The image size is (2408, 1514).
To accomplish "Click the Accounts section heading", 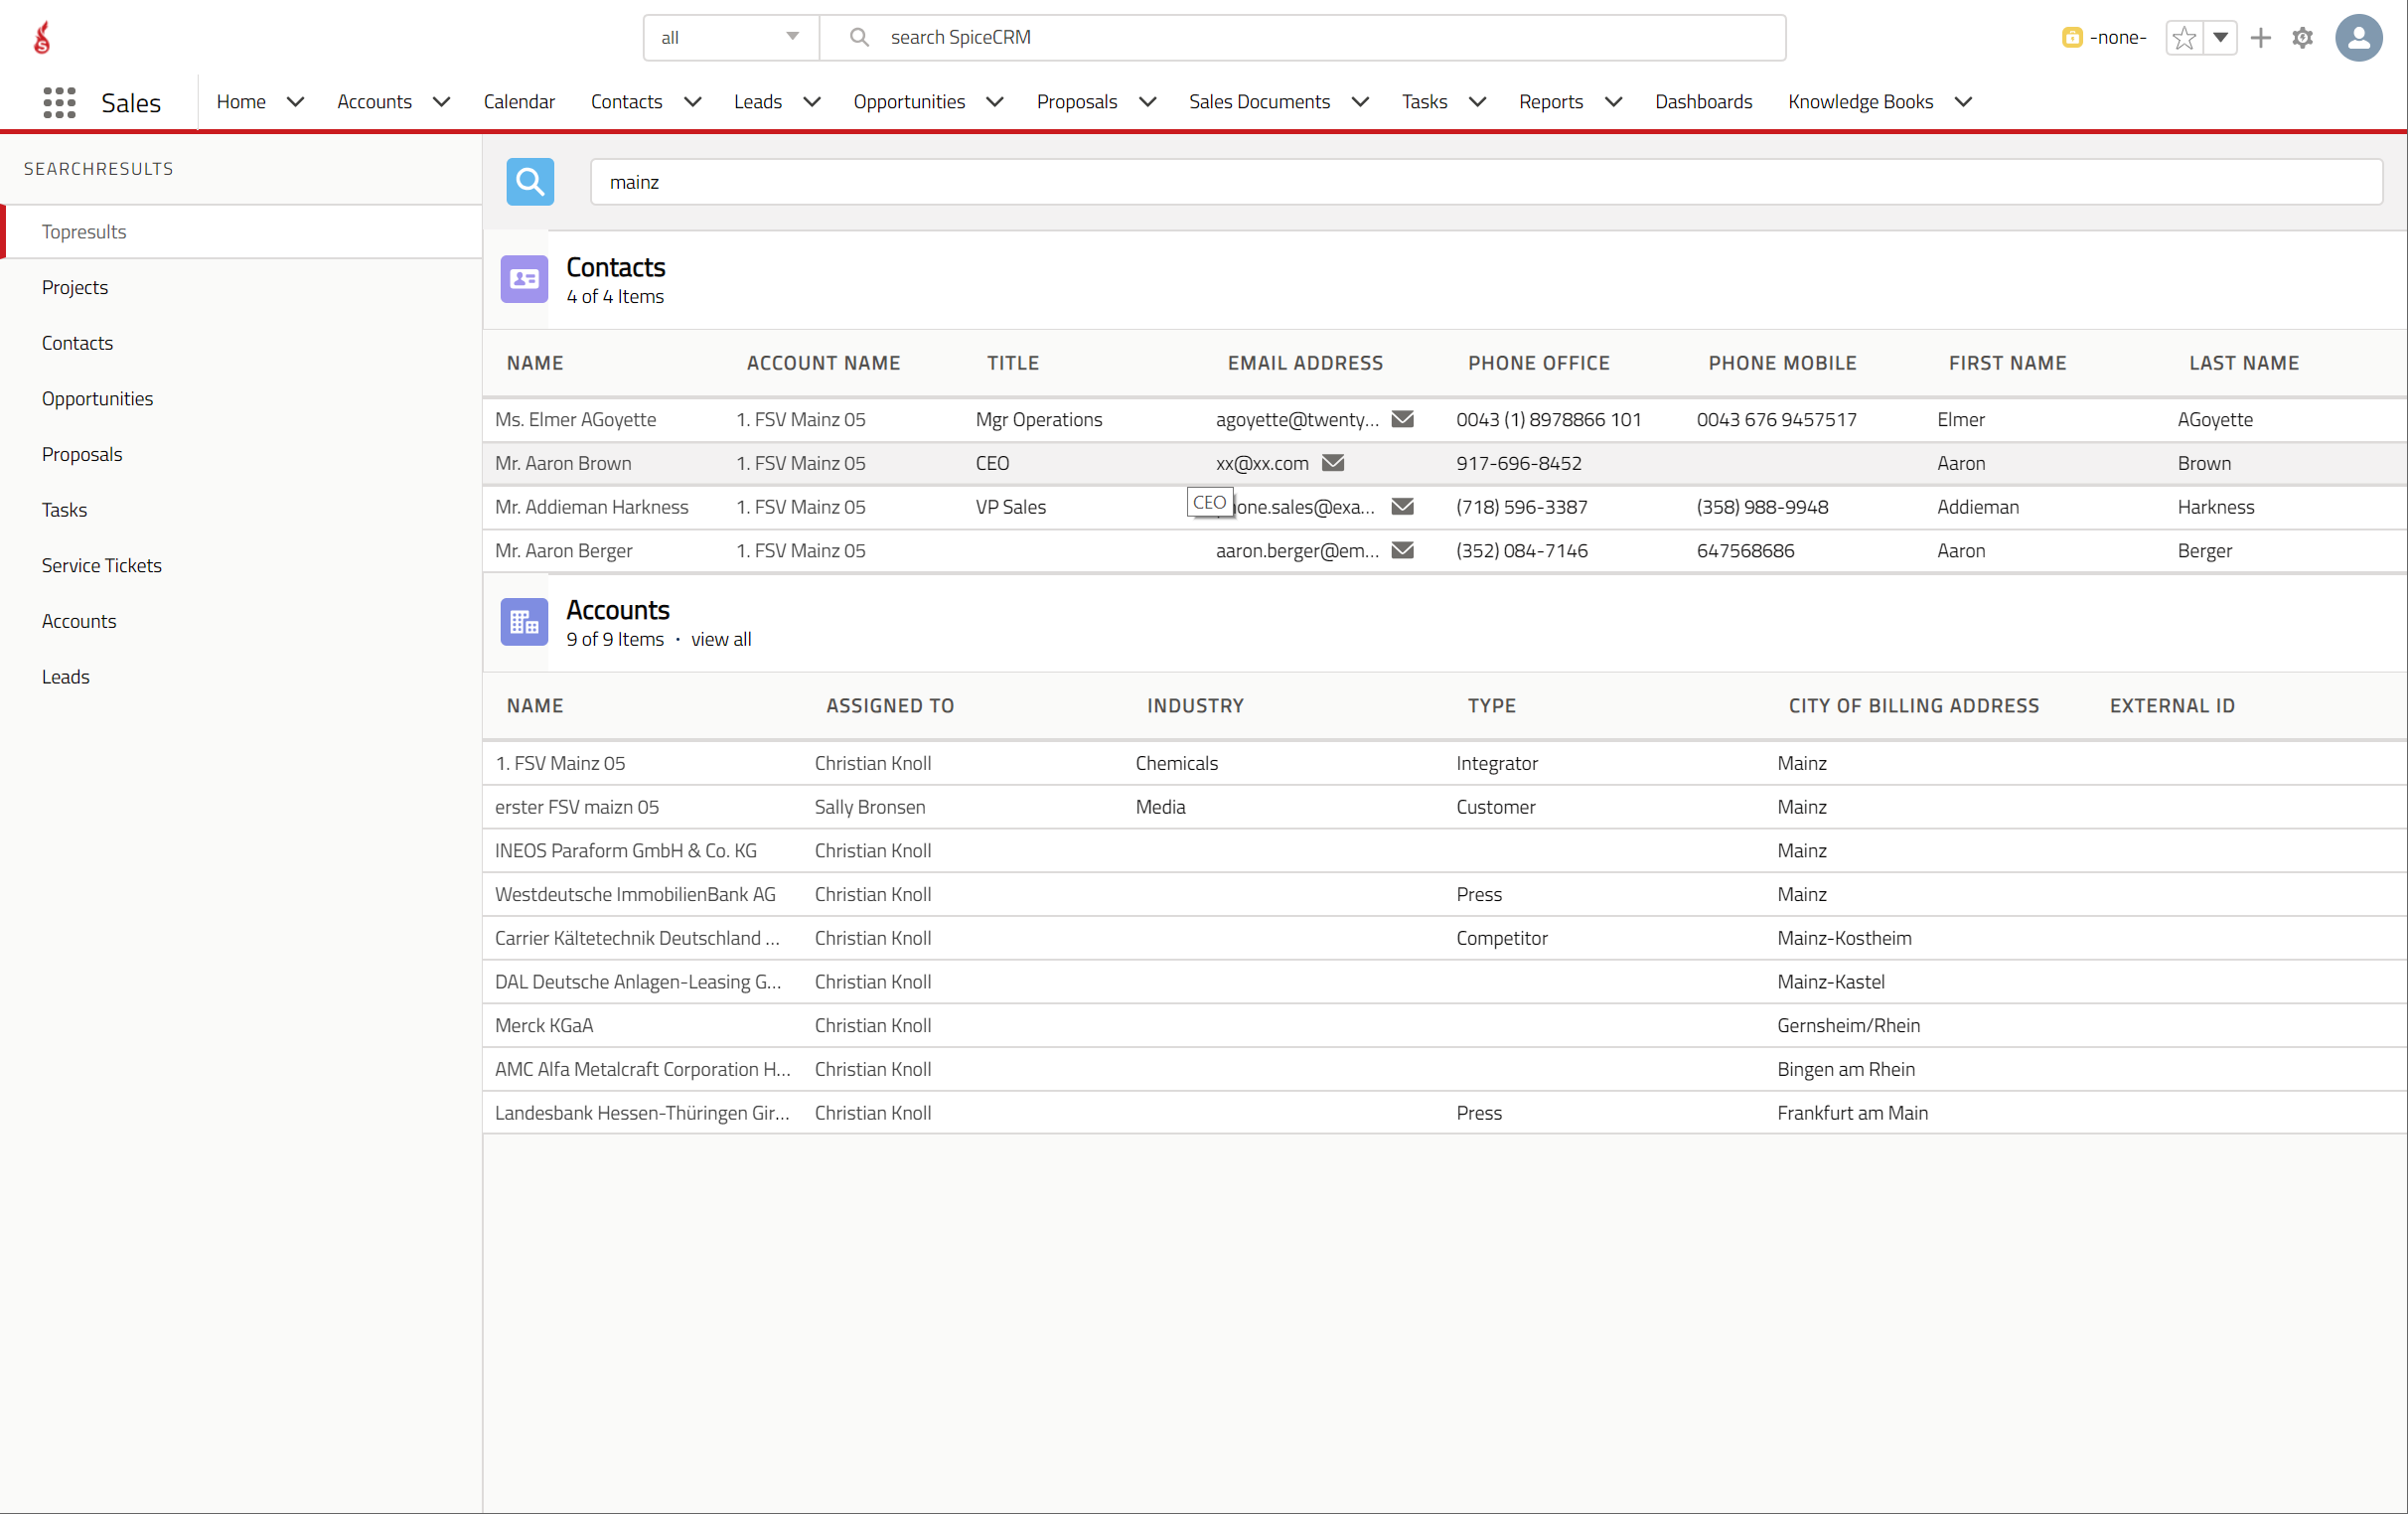I will pos(618,610).
